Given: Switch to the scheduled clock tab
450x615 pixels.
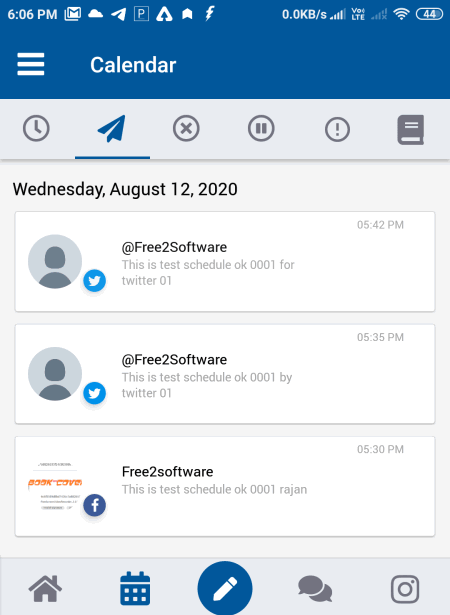Looking at the screenshot, I should tap(36, 128).
